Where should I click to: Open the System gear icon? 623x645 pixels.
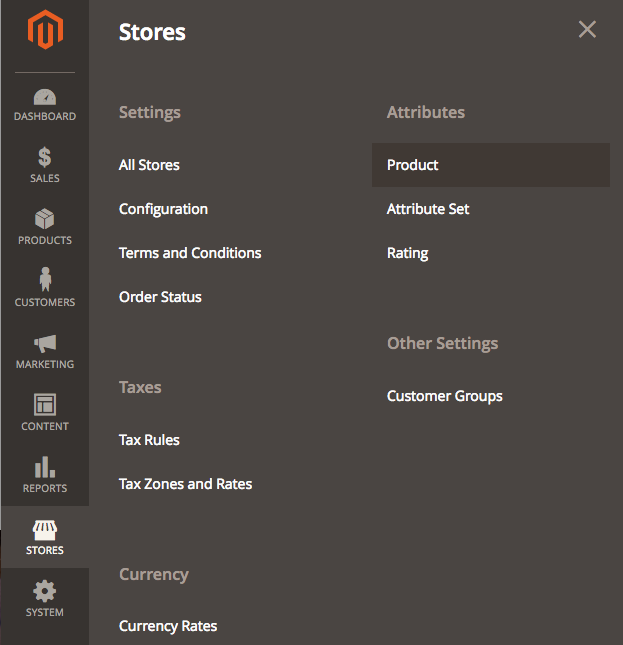pyautogui.click(x=45, y=591)
